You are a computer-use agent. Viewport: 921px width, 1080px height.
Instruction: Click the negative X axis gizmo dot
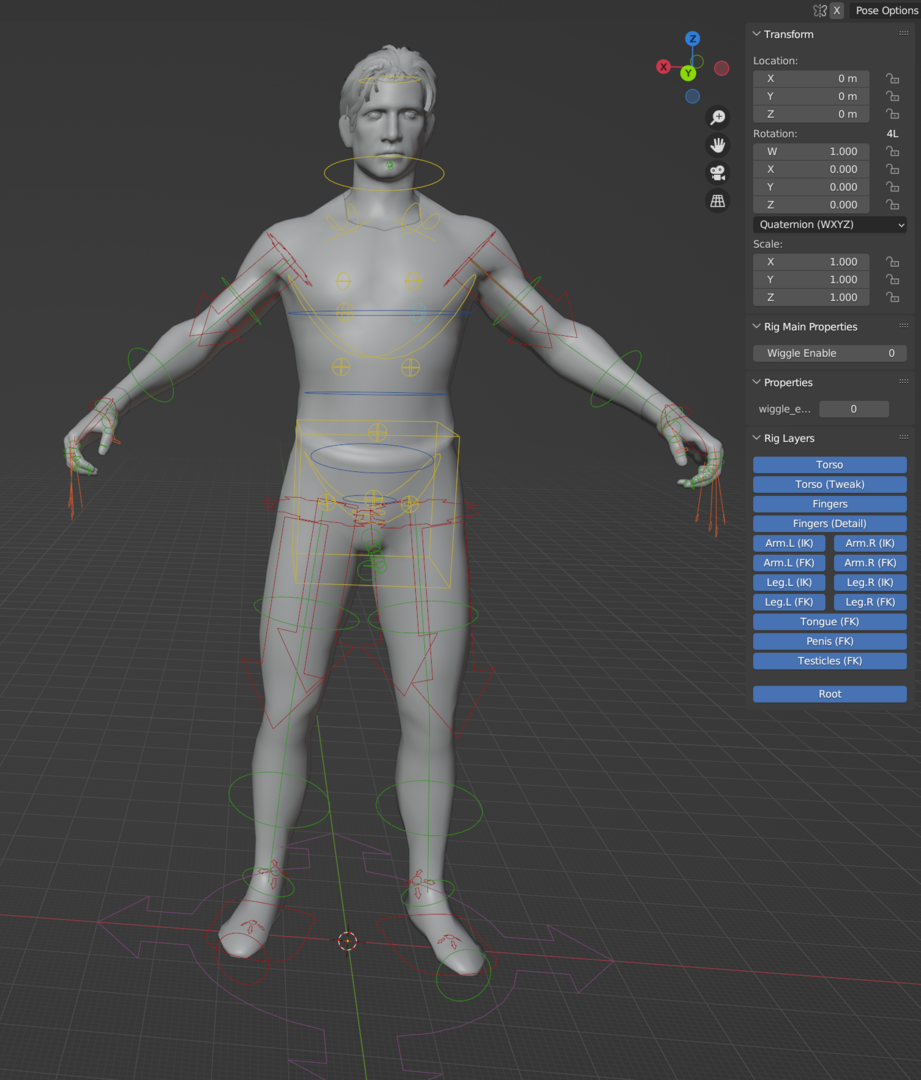[x=721, y=68]
